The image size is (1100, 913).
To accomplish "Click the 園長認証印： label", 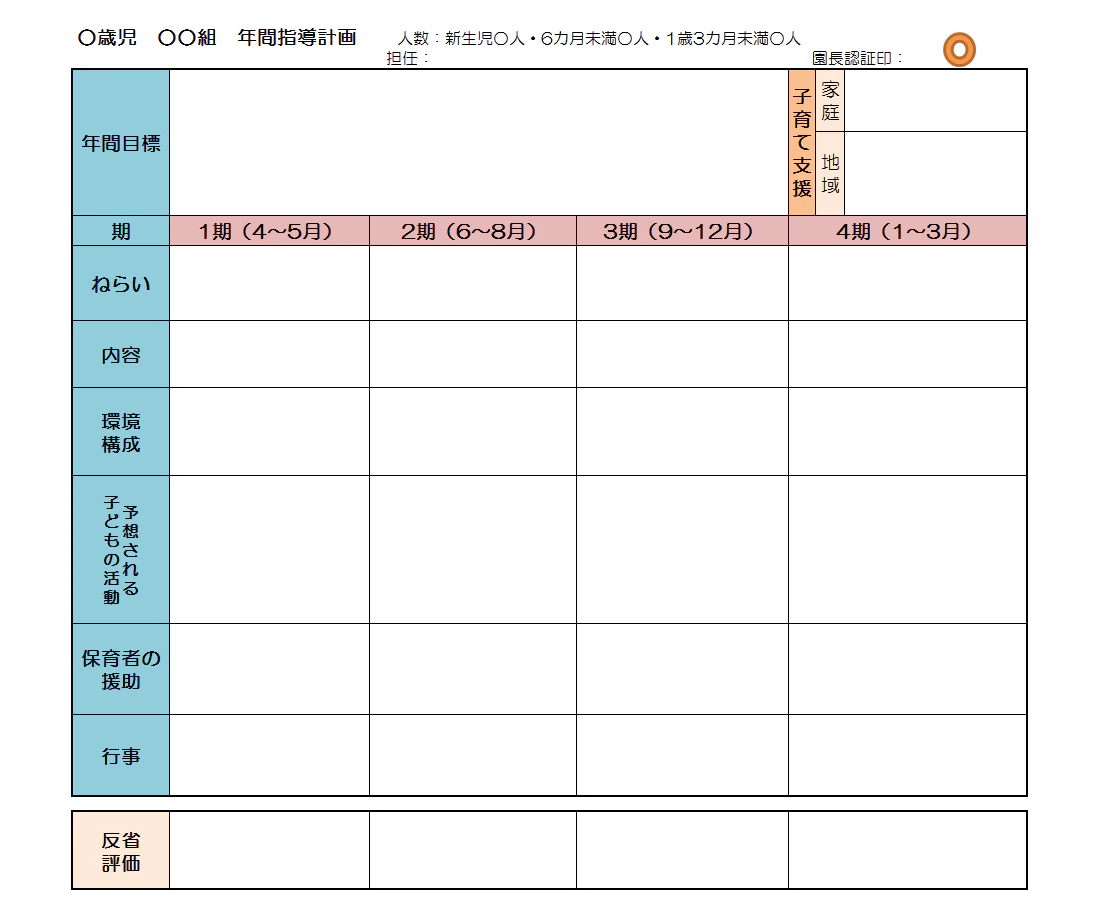I will [857, 58].
